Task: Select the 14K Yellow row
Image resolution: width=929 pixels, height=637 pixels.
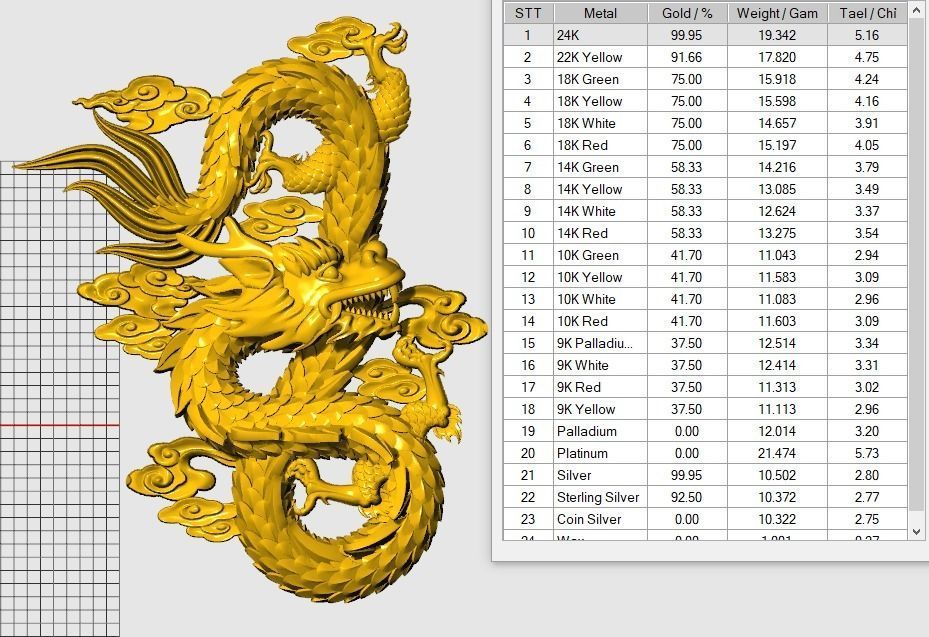Action: [706, 189]
